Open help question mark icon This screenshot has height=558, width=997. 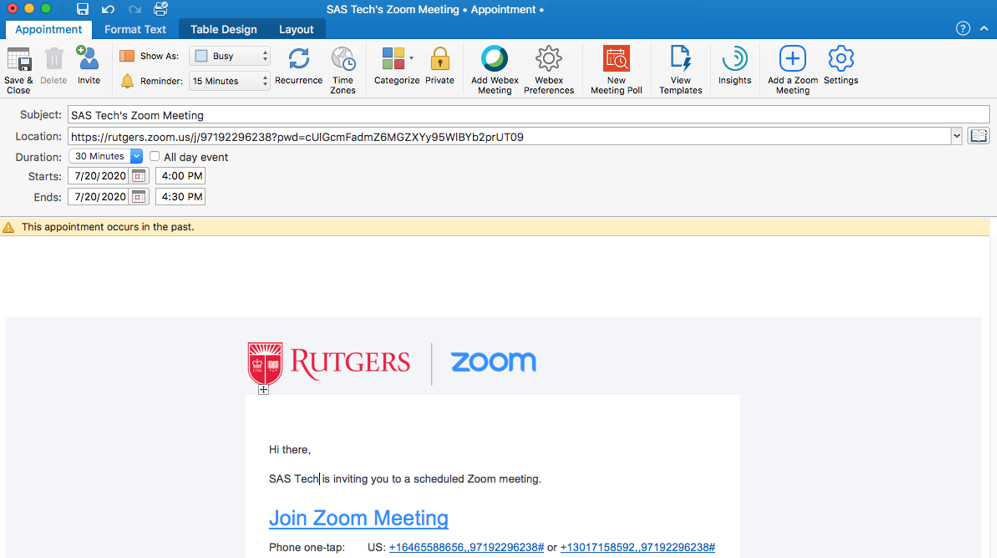[963, 29]
